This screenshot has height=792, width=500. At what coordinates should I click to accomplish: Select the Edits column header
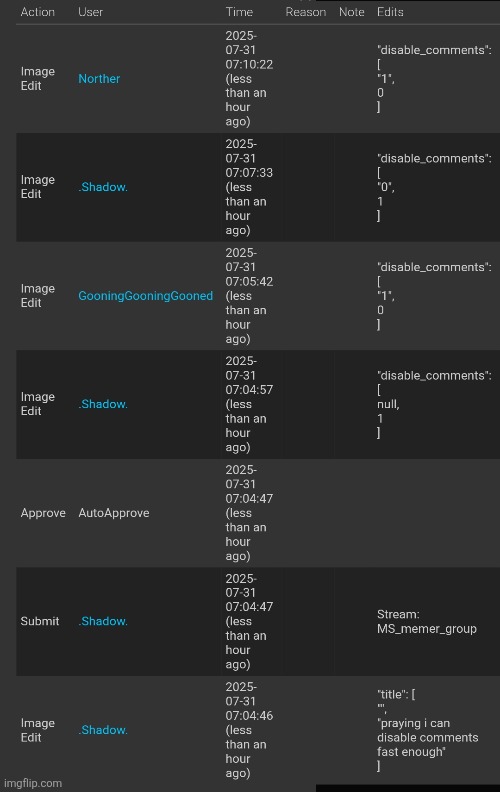click(x=390, y=12)
